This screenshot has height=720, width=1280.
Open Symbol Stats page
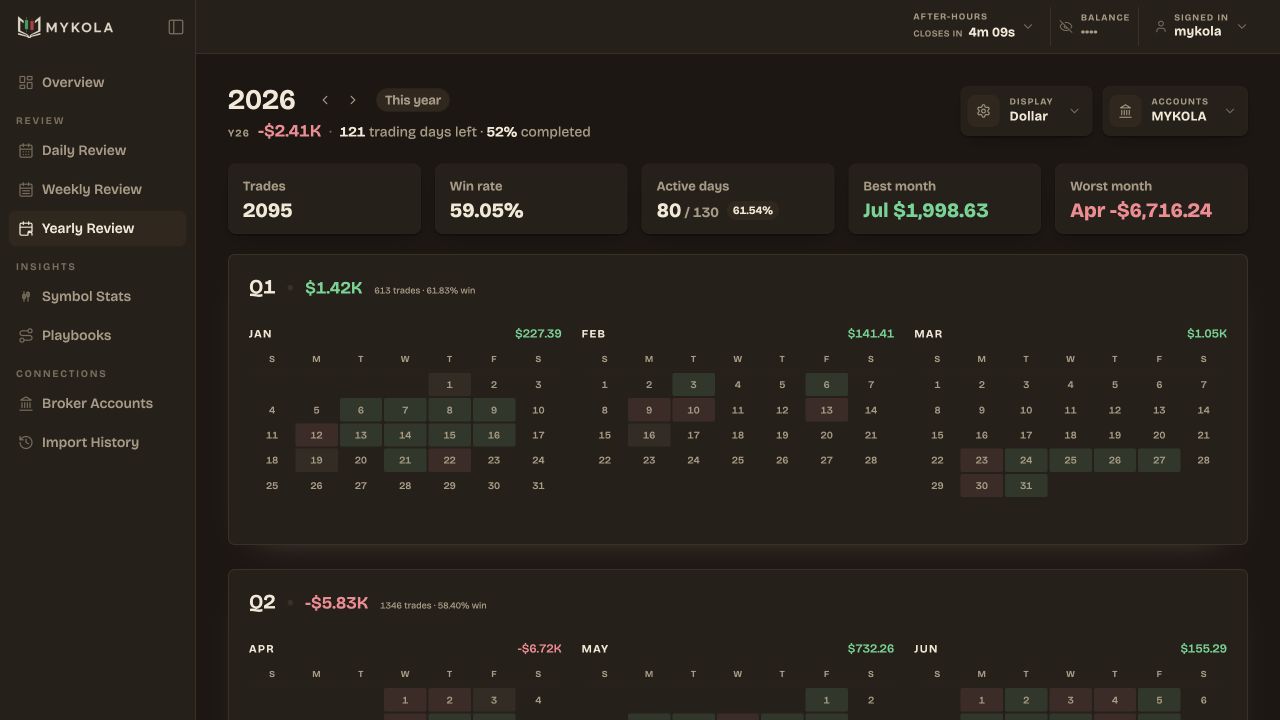click(97, 296)
